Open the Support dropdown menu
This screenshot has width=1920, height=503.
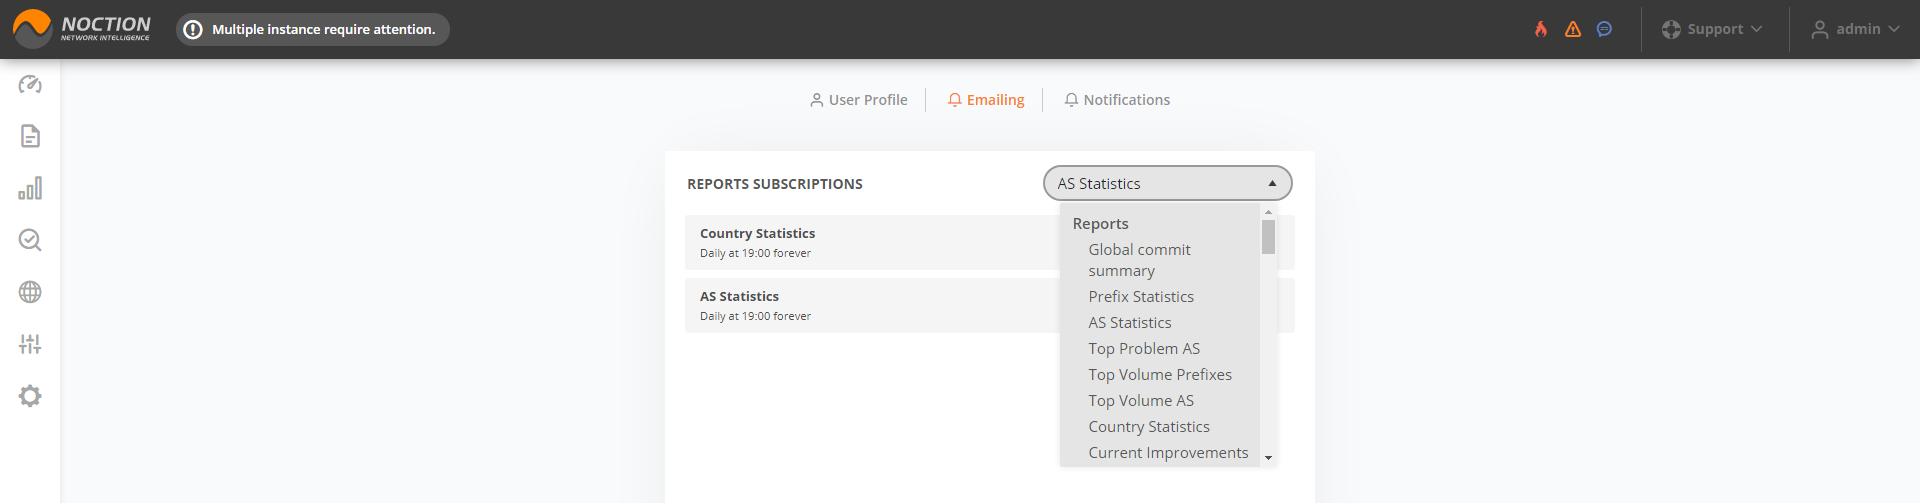coord(1712,30)
